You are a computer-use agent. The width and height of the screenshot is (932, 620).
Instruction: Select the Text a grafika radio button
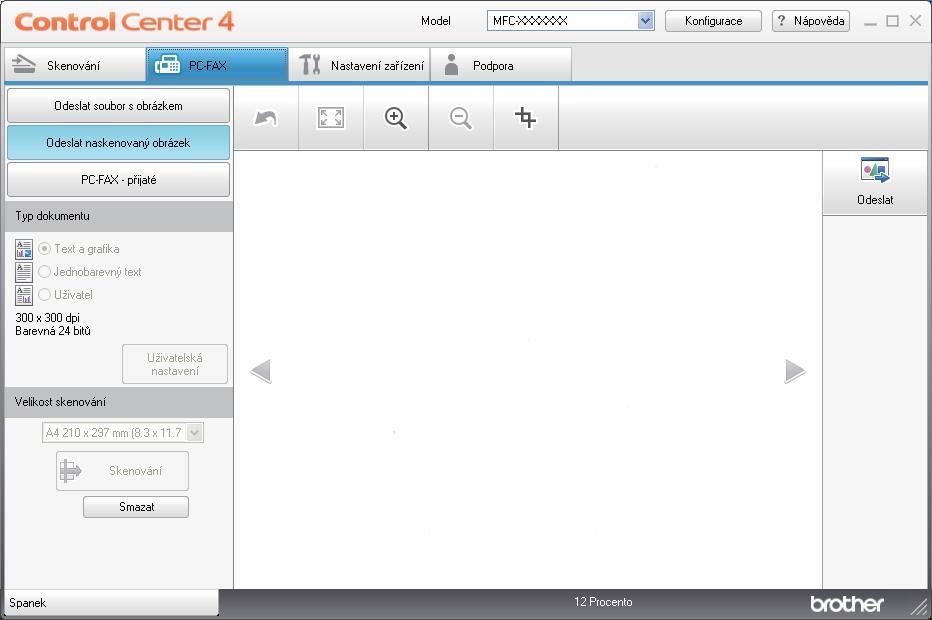pyautogui.click(x=45, y=248)
